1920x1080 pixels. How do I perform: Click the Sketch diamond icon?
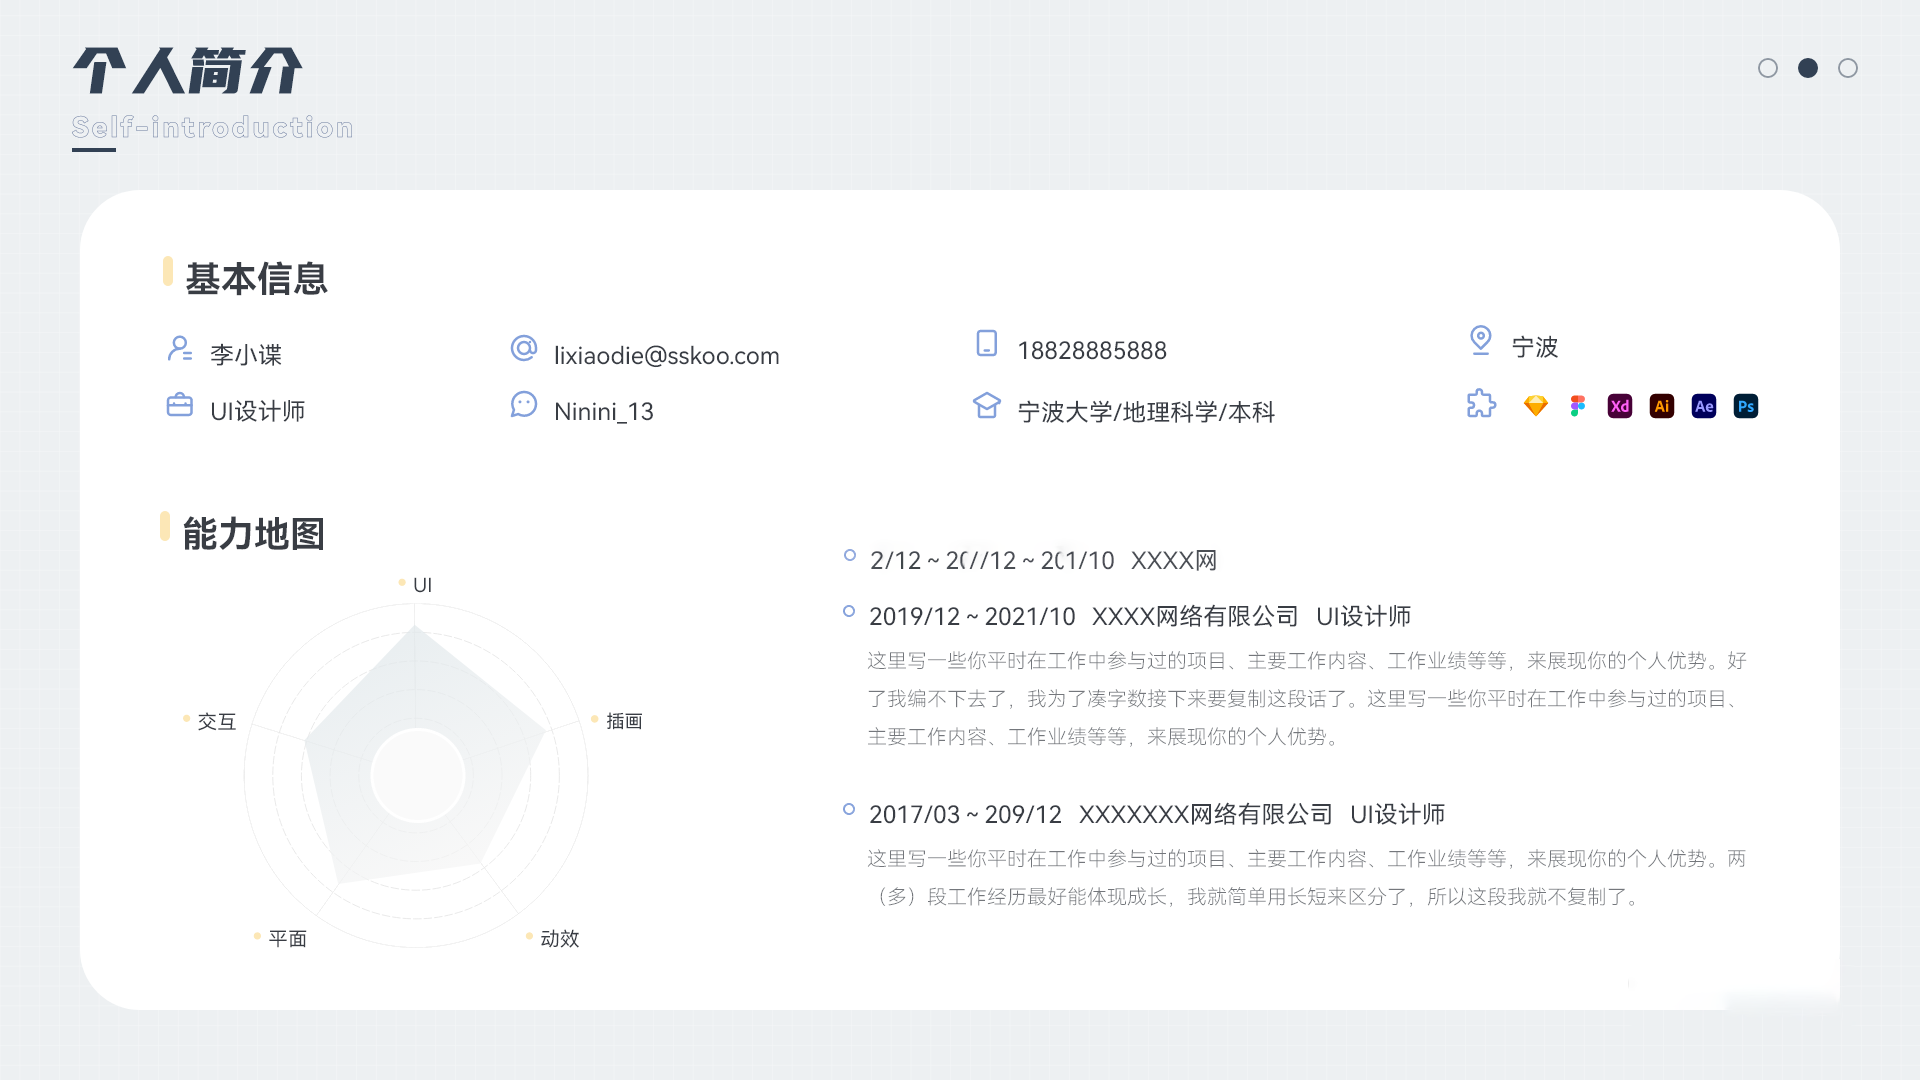click(x=1536, y=406)
